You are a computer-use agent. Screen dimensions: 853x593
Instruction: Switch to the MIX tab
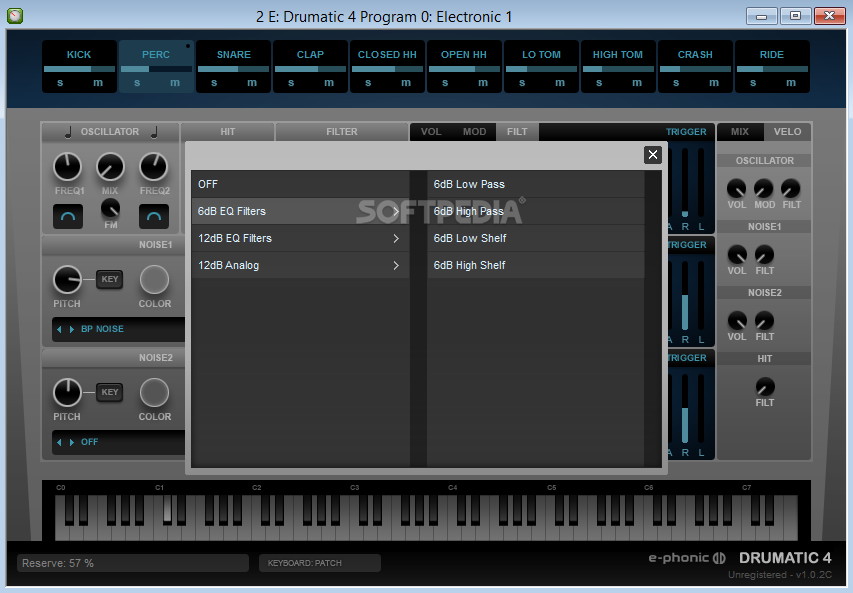(740, 132)
